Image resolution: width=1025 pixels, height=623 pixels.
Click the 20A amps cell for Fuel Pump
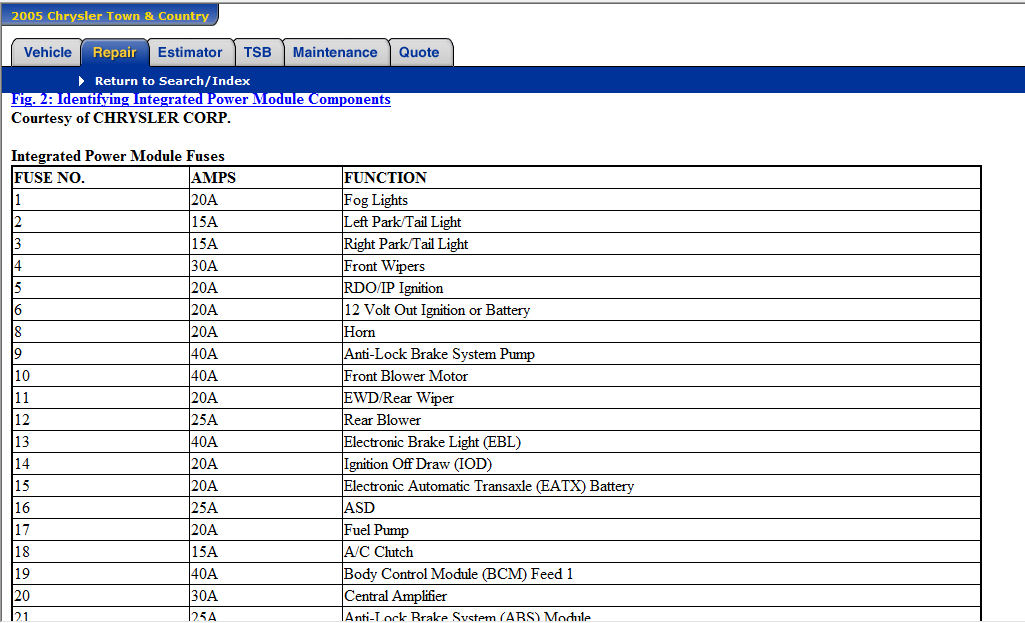(x=265, y=530)
